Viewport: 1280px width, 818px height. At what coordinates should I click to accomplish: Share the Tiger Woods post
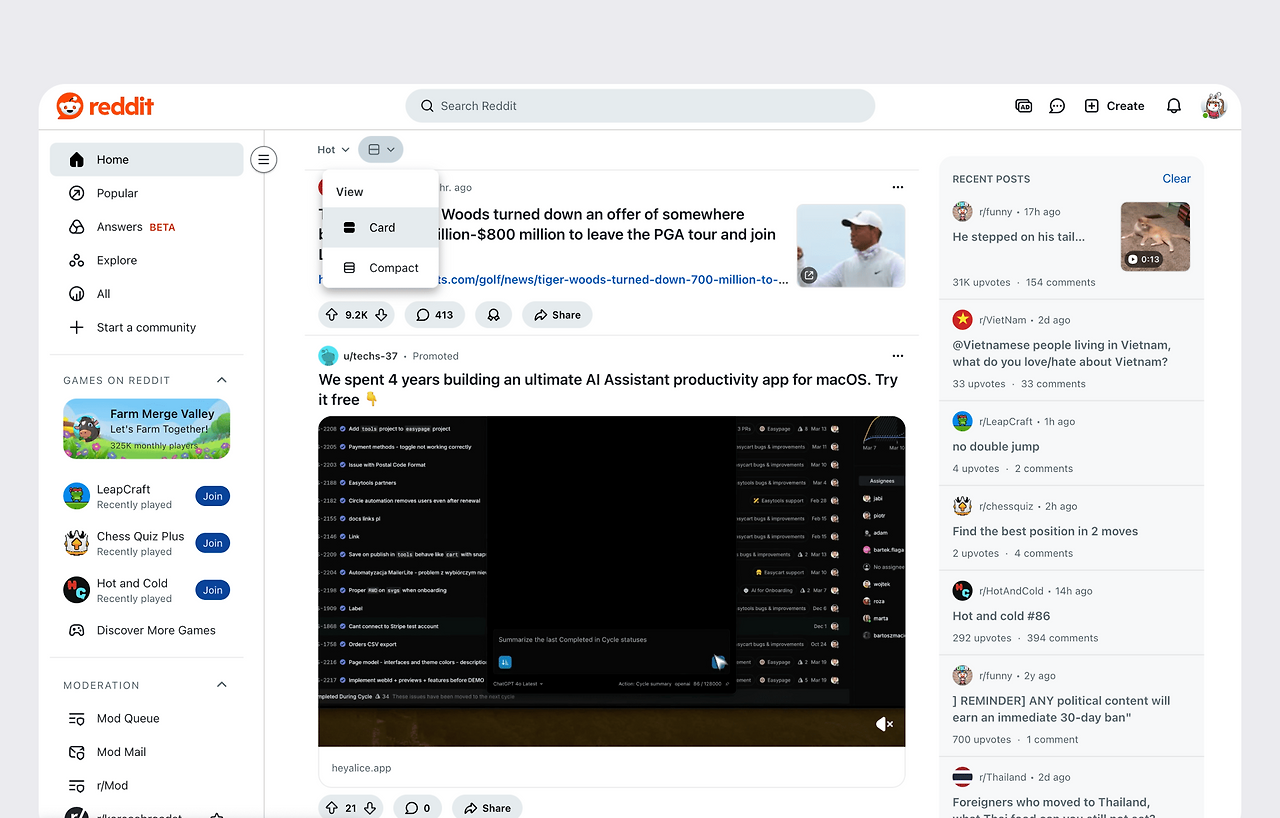pos(557,315)
